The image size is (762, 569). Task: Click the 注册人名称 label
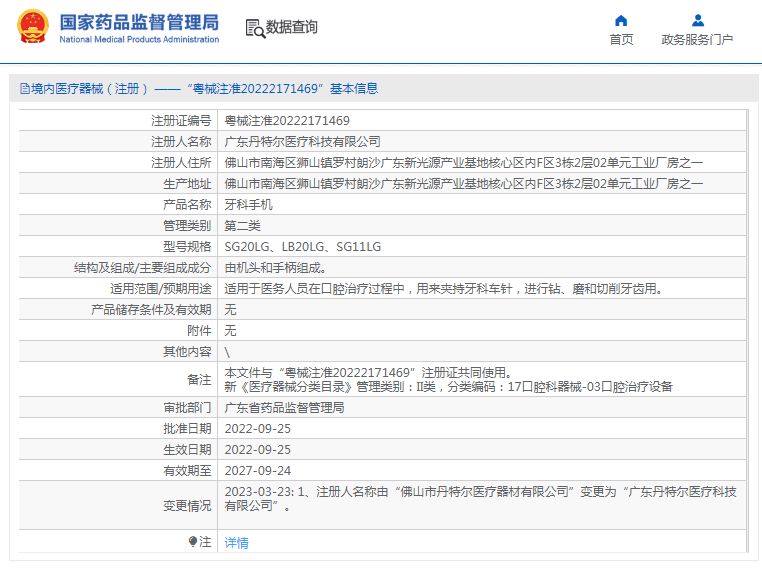(181, 141)
